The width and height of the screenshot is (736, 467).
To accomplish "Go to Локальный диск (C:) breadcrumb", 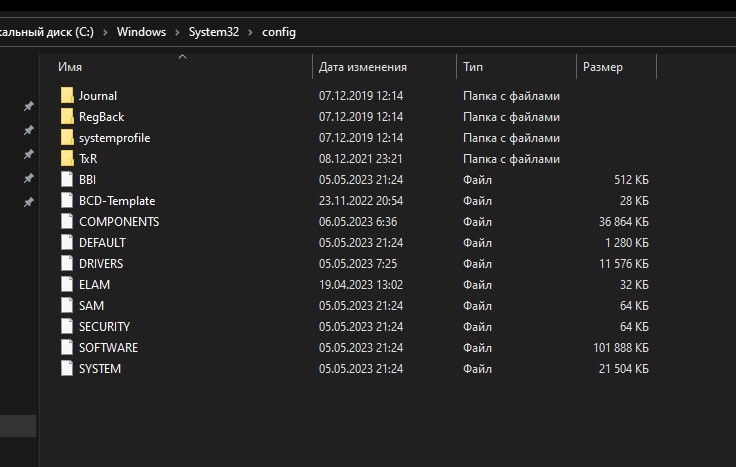I will point(47,32).
